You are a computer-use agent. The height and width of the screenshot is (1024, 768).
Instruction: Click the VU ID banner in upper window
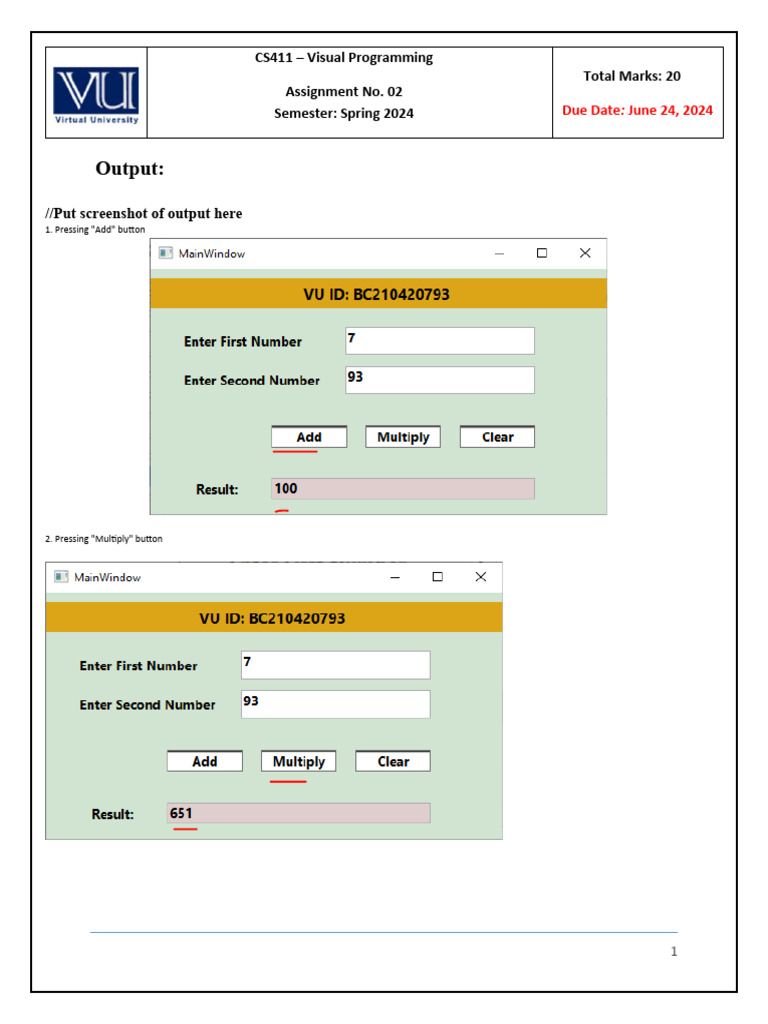[378, 294]
